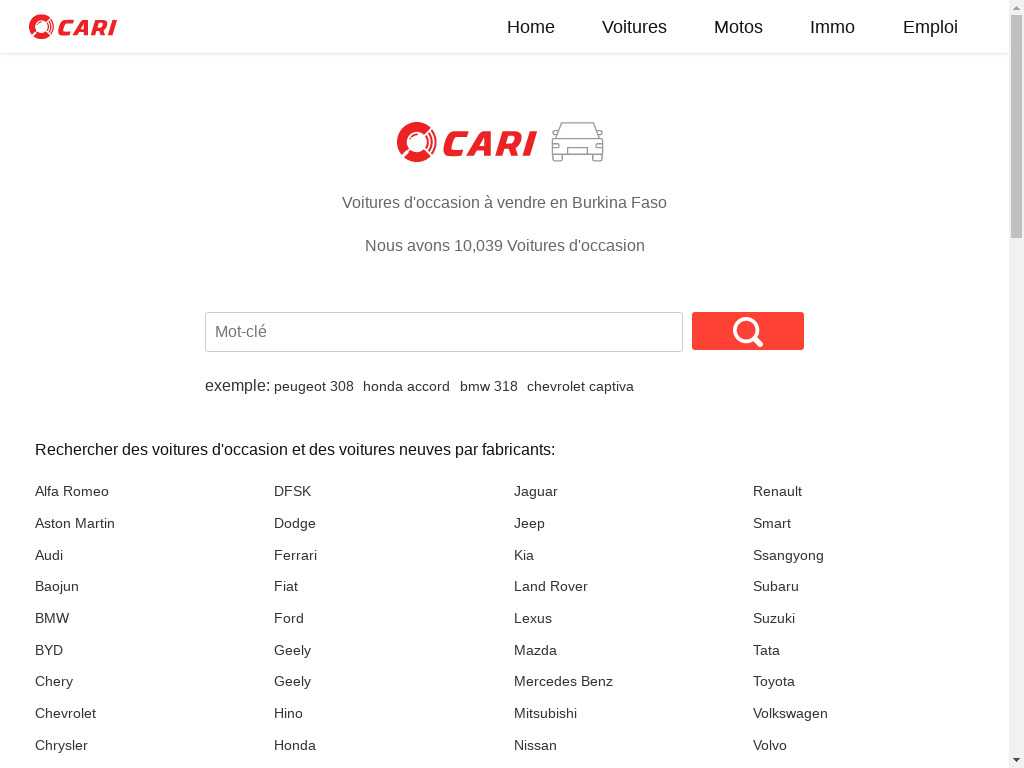Open Ford manufacturer link
Viewport: 1024px width, 768px height.
(289, 618)
